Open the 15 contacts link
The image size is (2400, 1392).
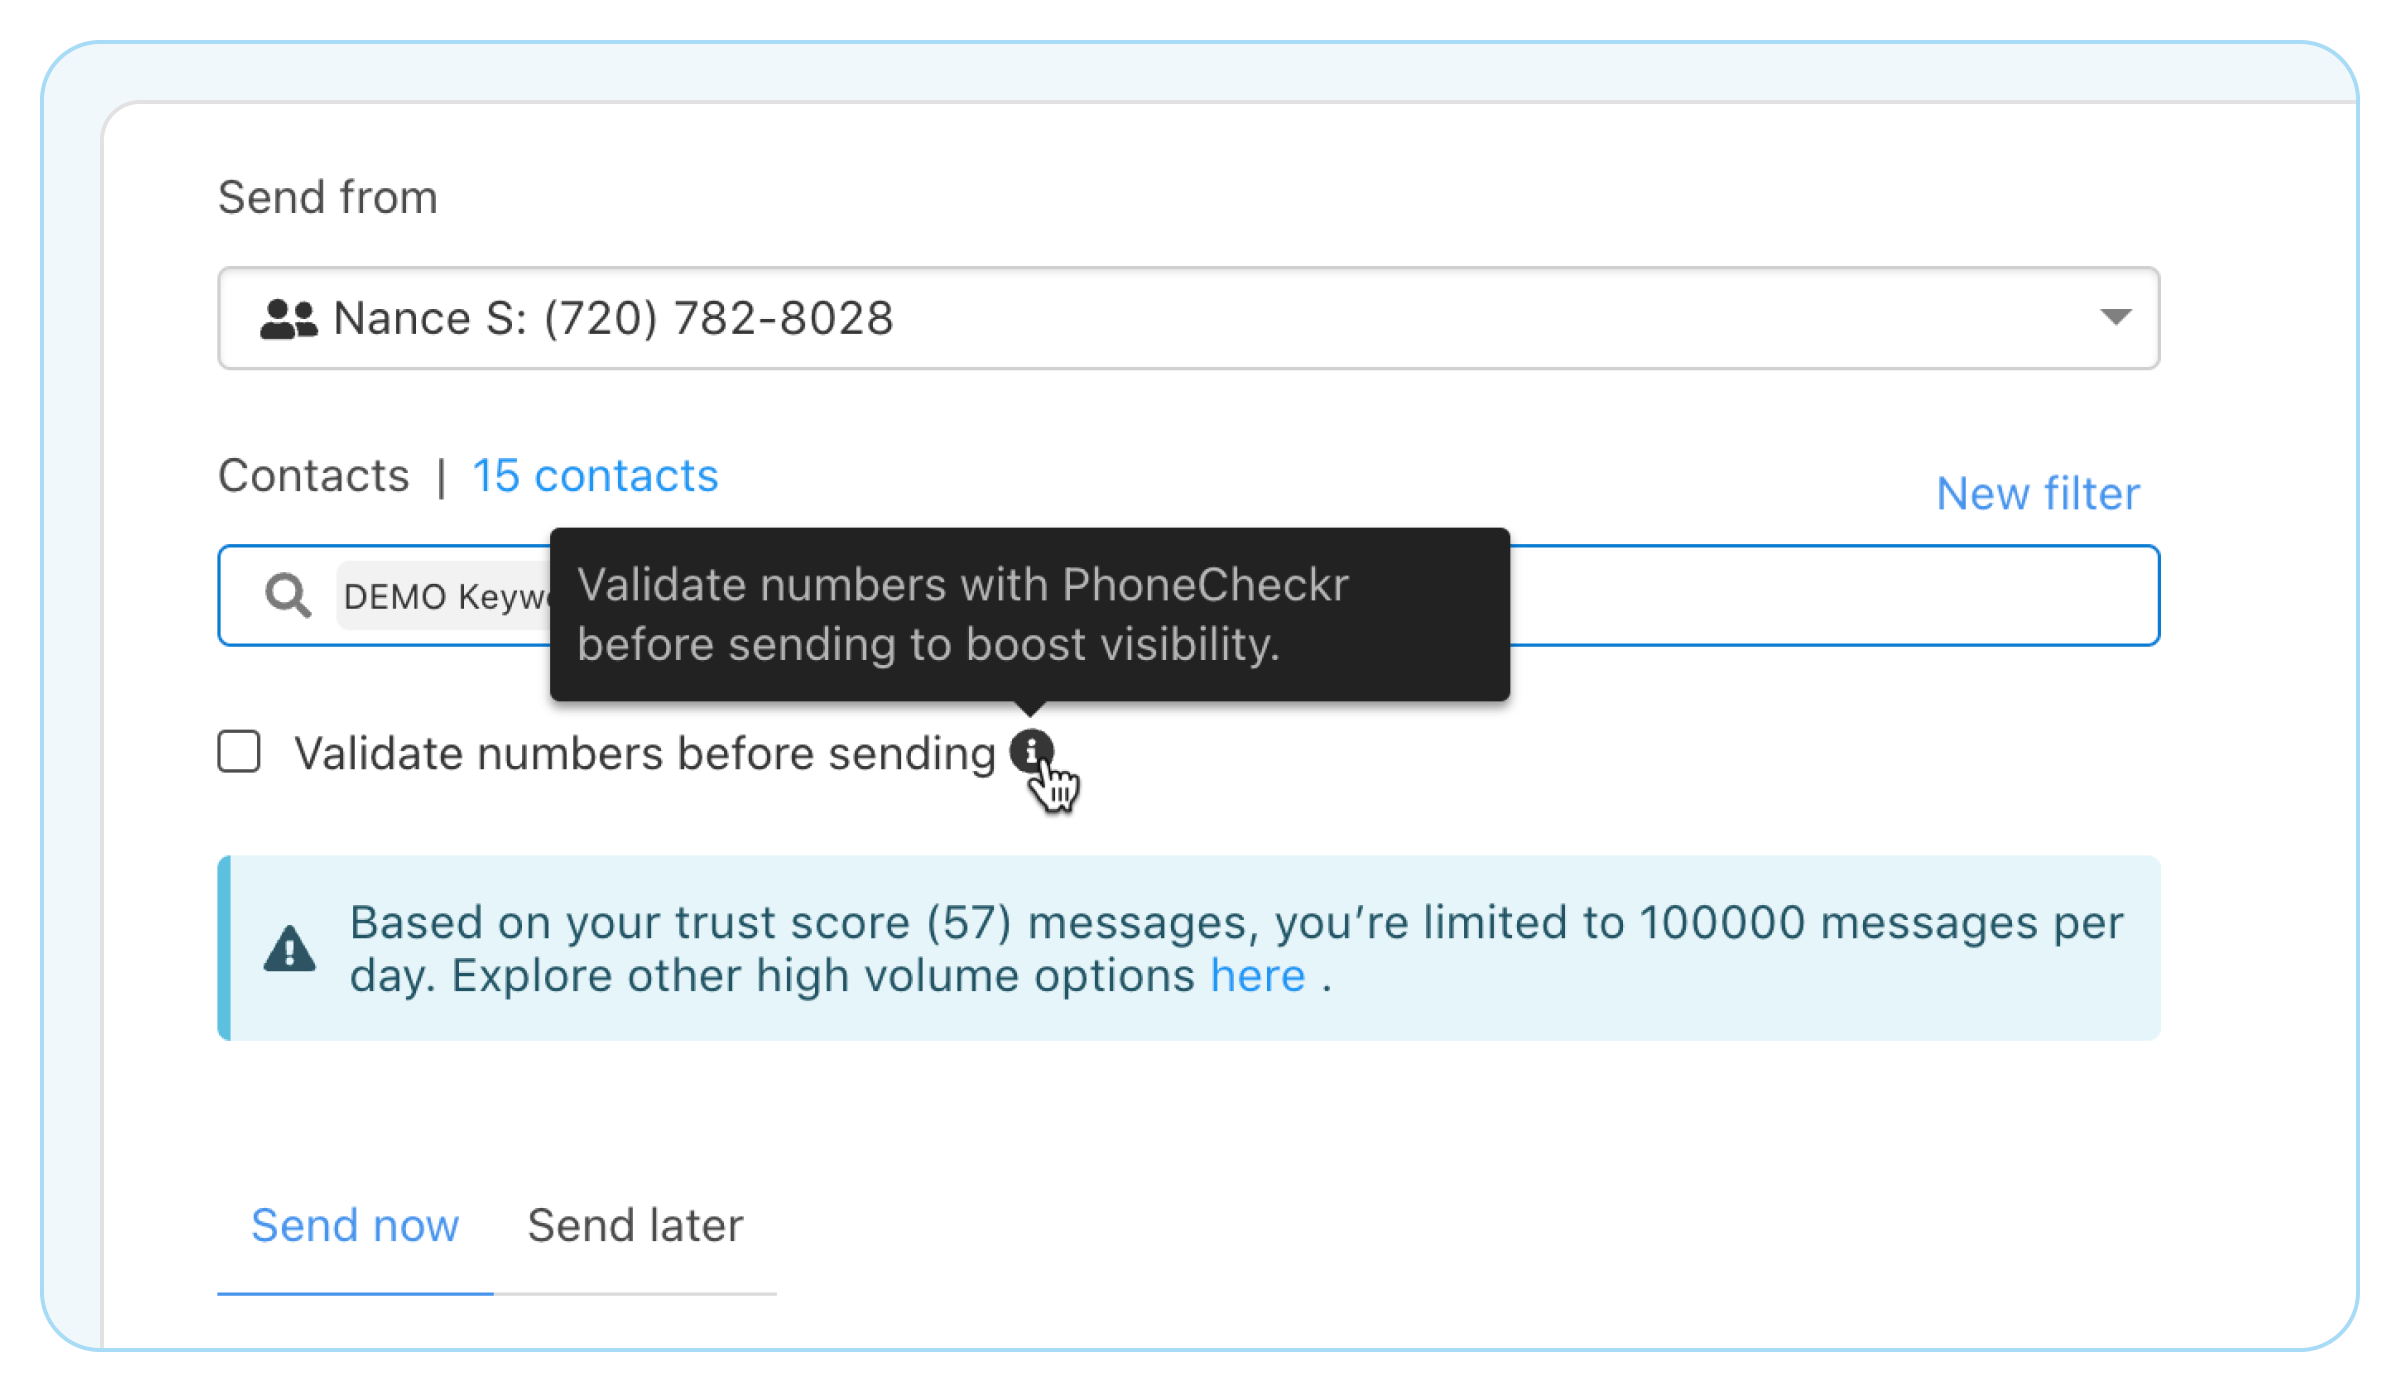pos(594,475)
